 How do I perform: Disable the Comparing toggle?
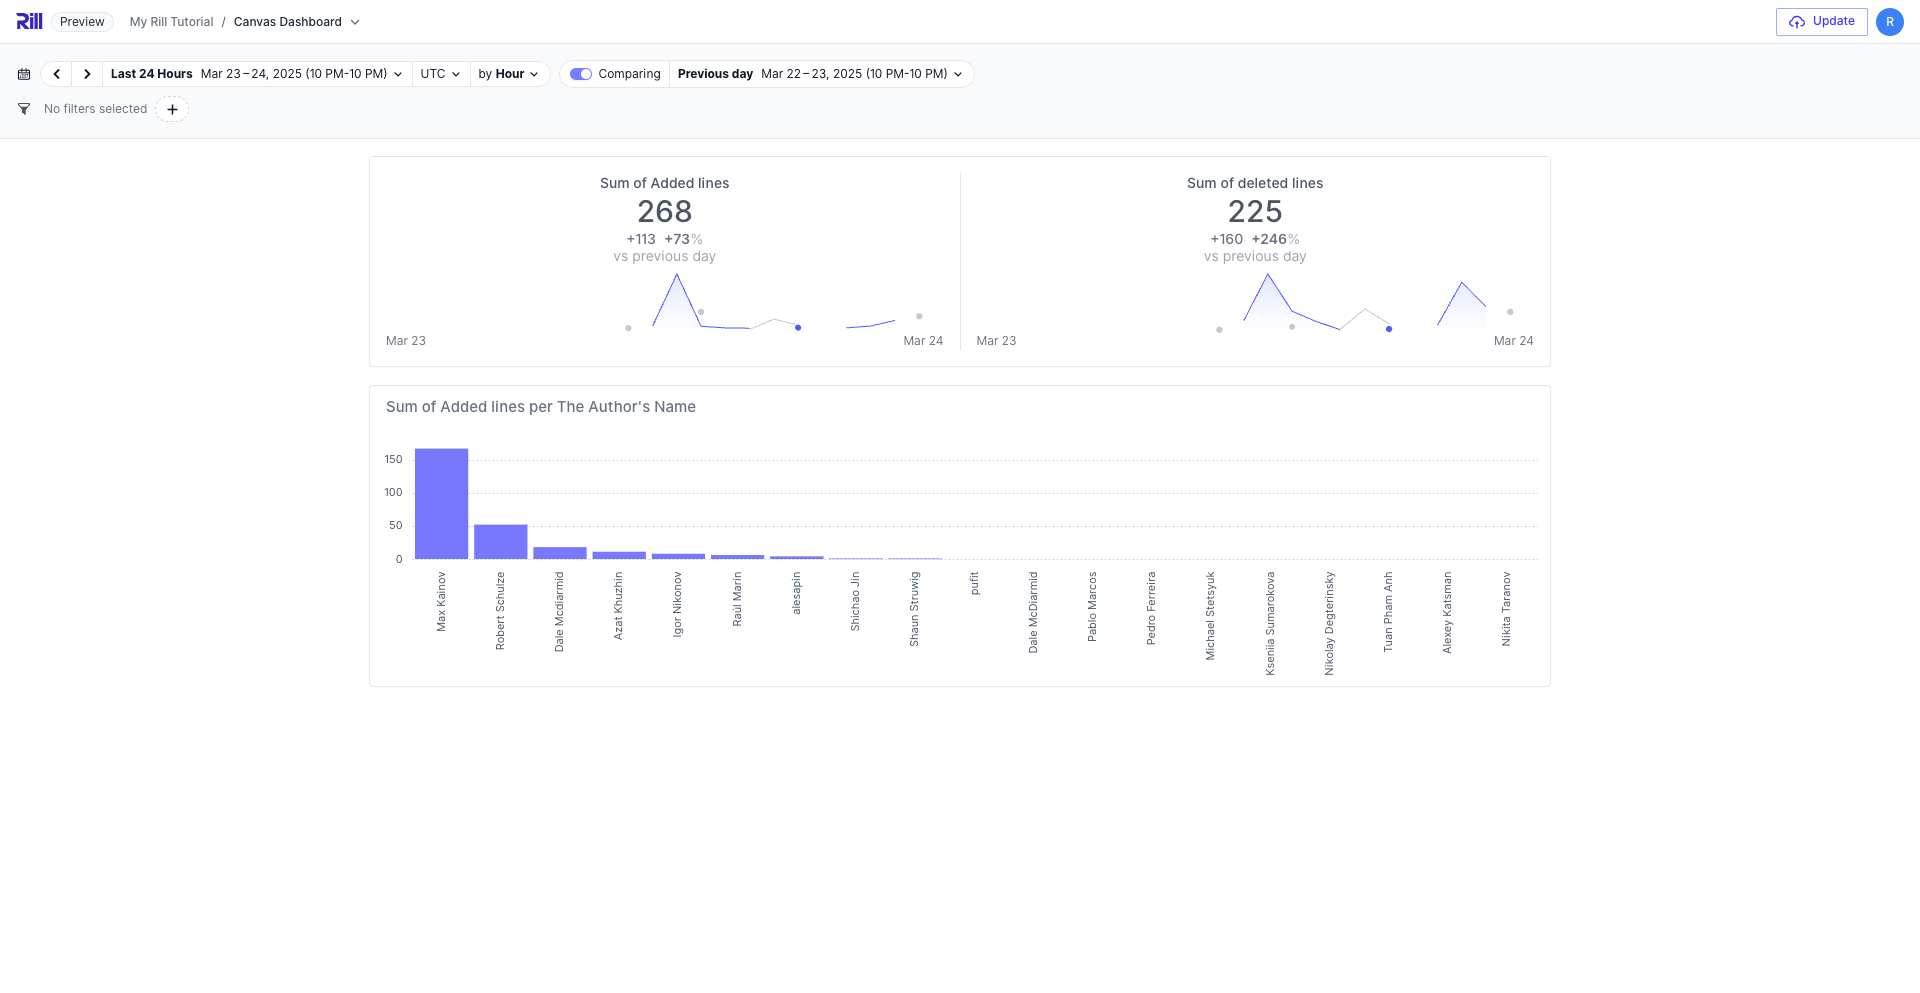[x=581, y=73]
